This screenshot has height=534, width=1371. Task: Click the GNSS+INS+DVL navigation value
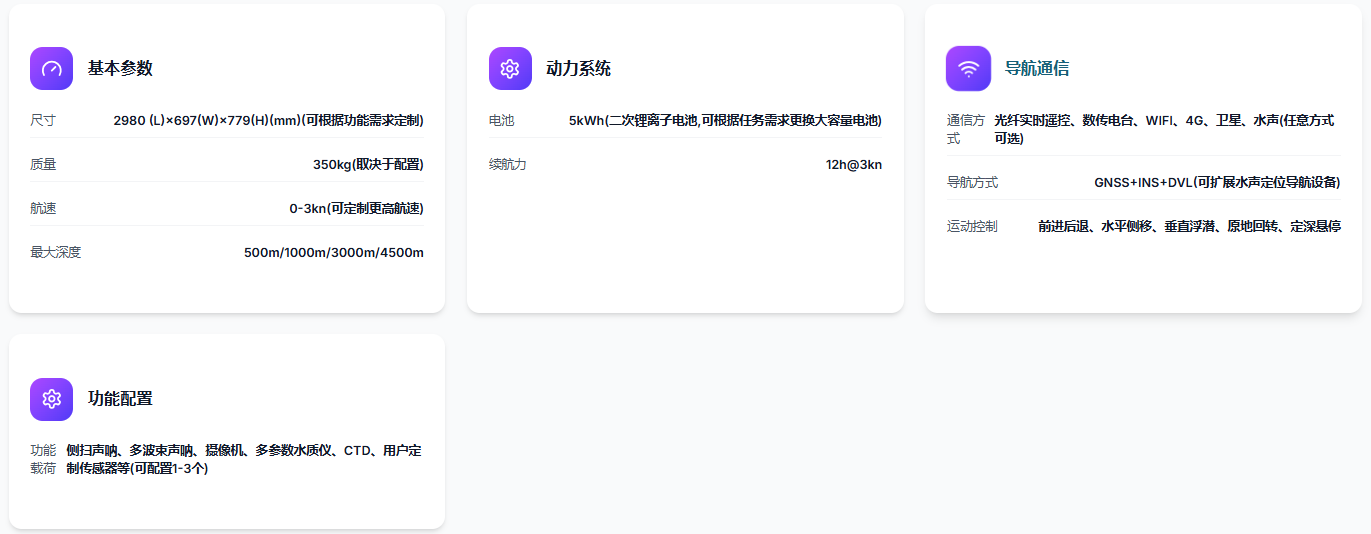(1217, 182)
